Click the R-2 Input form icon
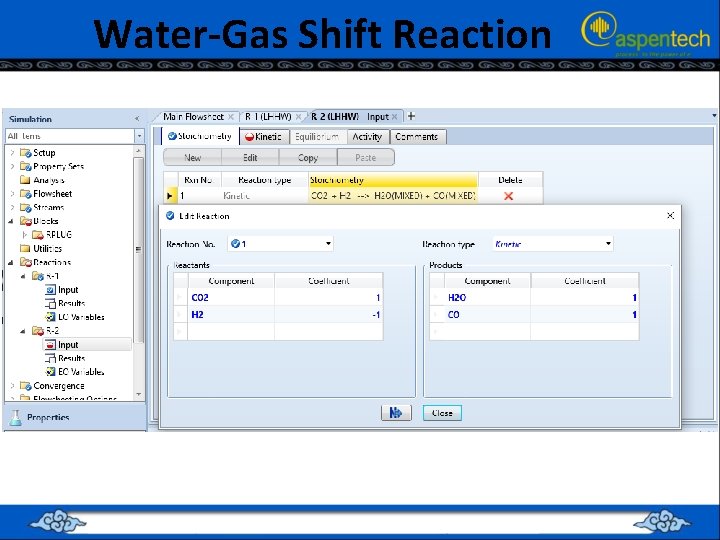This screenshot has width=720, height=540. click(x=50, y=345)
